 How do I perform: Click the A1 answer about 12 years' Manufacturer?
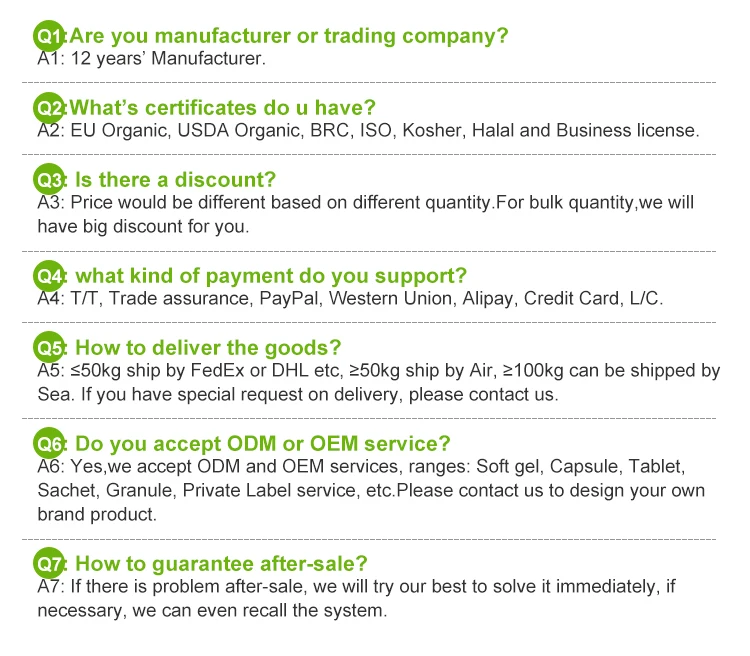tap(152, 58)
